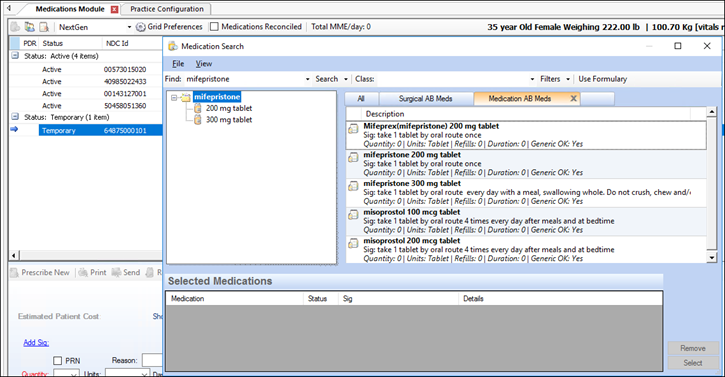Click the misoprostol 200 mcg tablet row icon
Screen dimensions: 725x377
coord(353,243)
